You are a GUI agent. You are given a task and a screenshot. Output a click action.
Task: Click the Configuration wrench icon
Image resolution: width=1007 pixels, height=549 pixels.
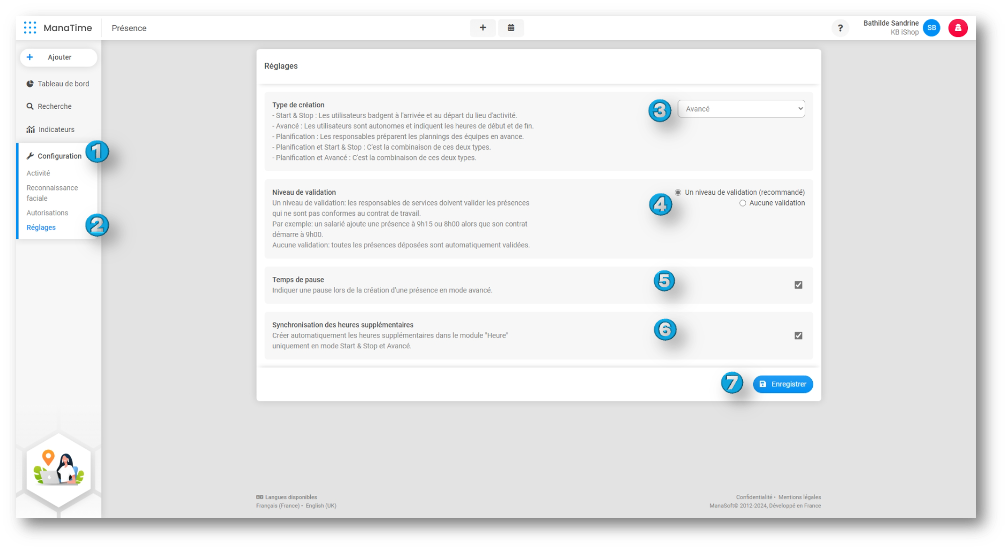30,156
